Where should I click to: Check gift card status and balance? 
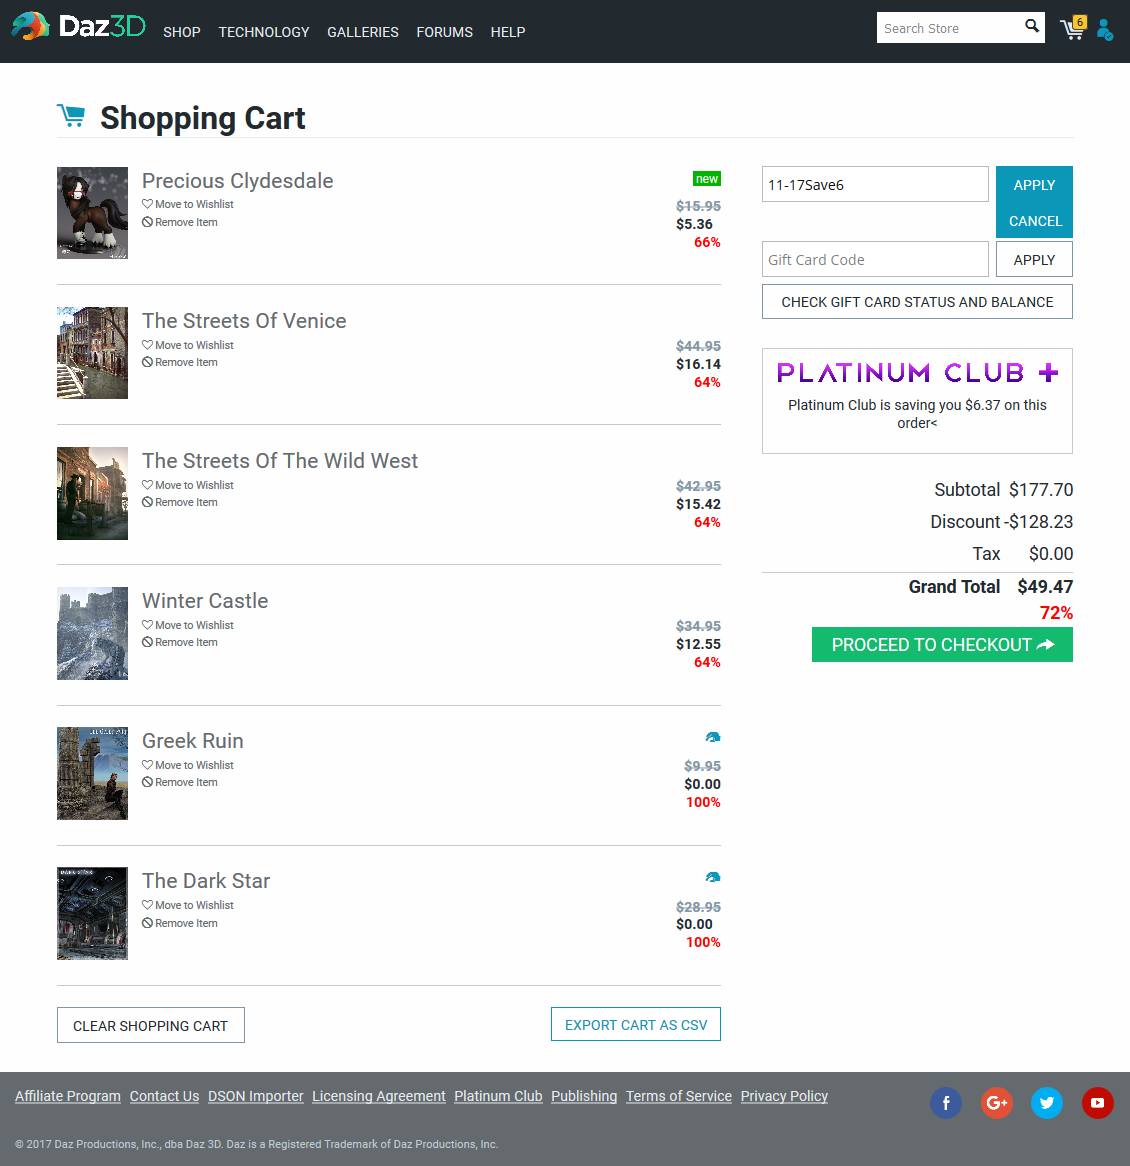pyautogui.click(x=916, y=301)
